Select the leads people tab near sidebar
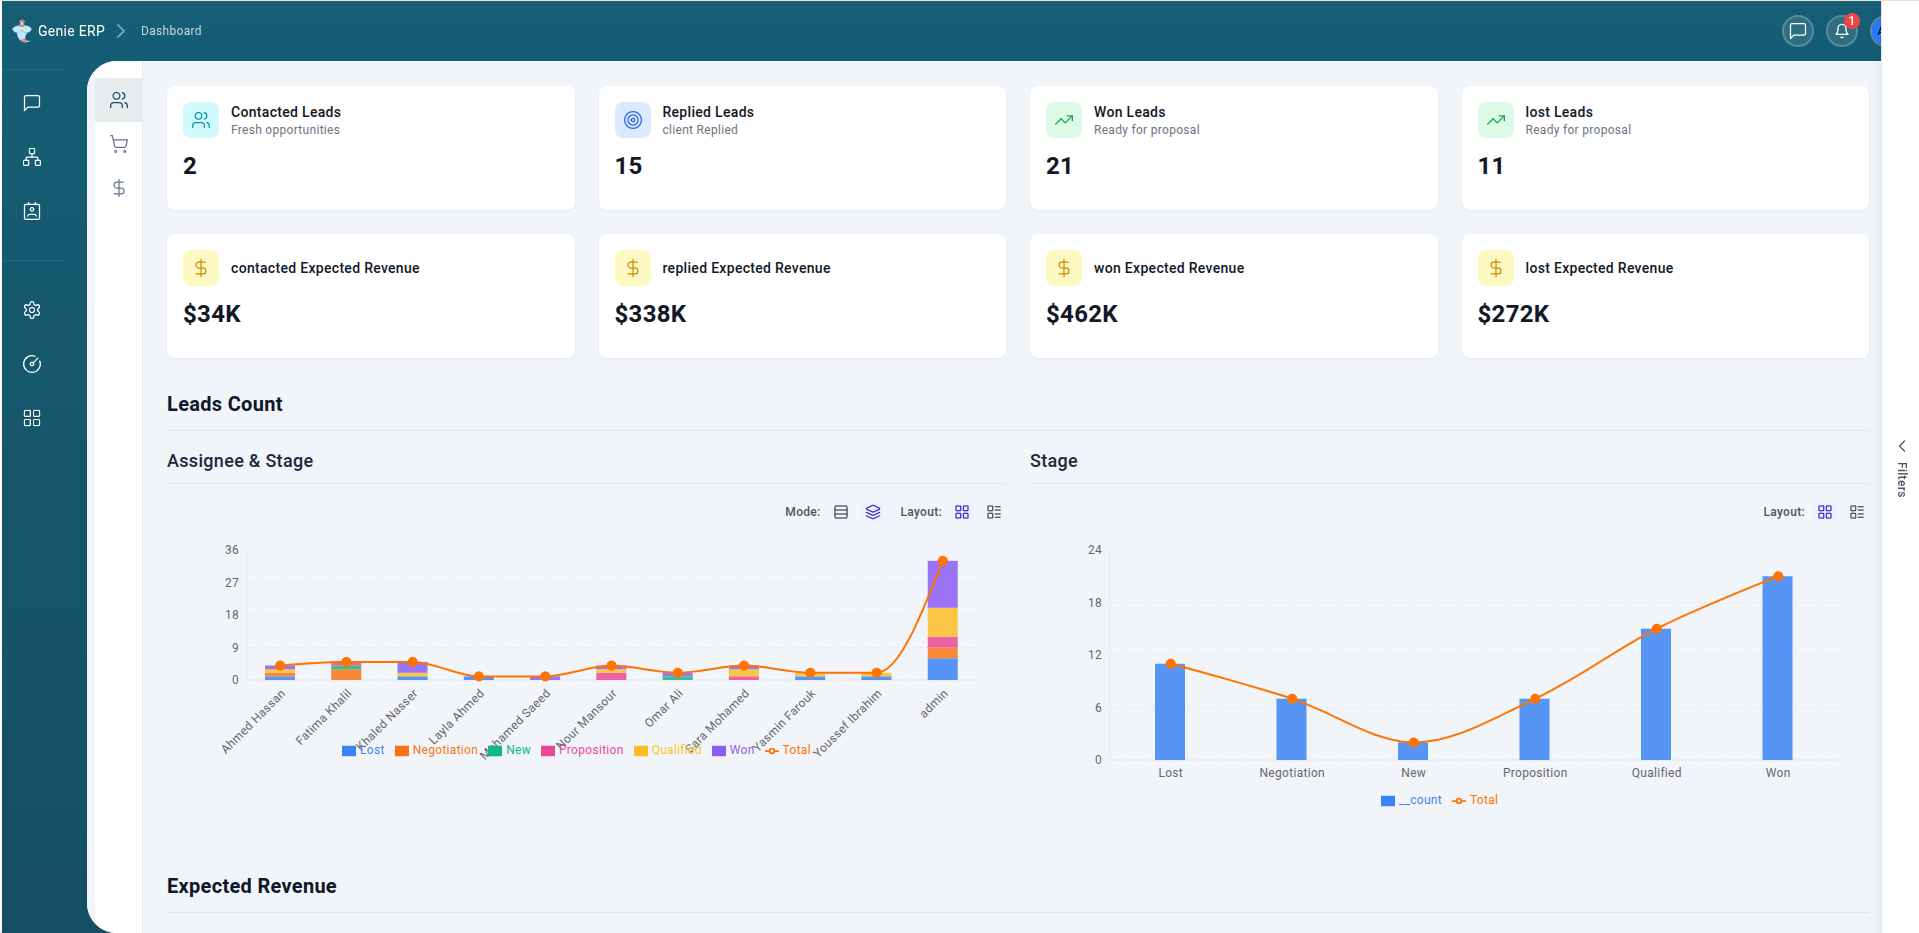 (119, 99)
